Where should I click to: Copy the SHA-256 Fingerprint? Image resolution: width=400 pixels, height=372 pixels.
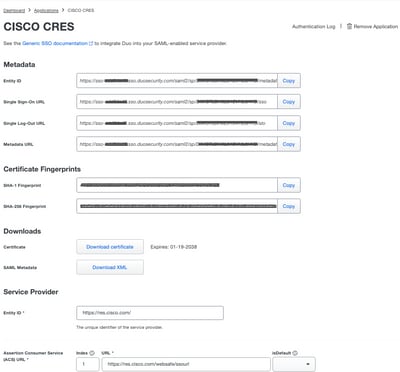(289, 206)
